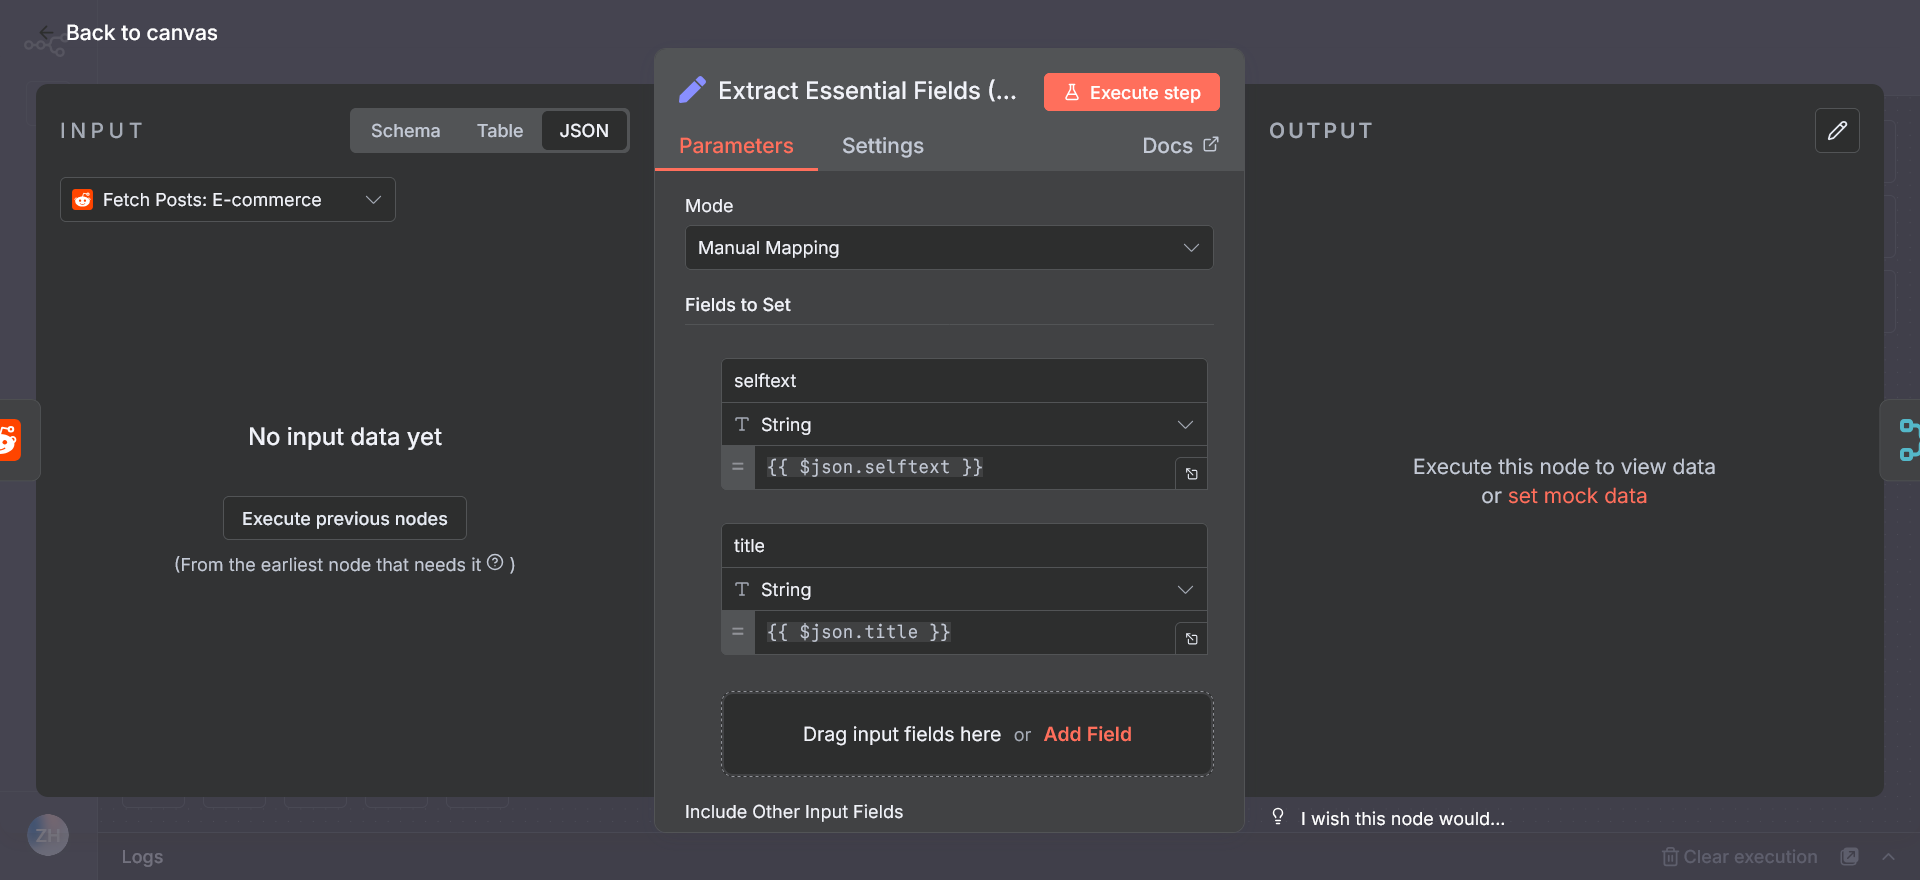Screen dimensions: 1920x880
Task: Select JSON input view
Action: tap(584, 131)
